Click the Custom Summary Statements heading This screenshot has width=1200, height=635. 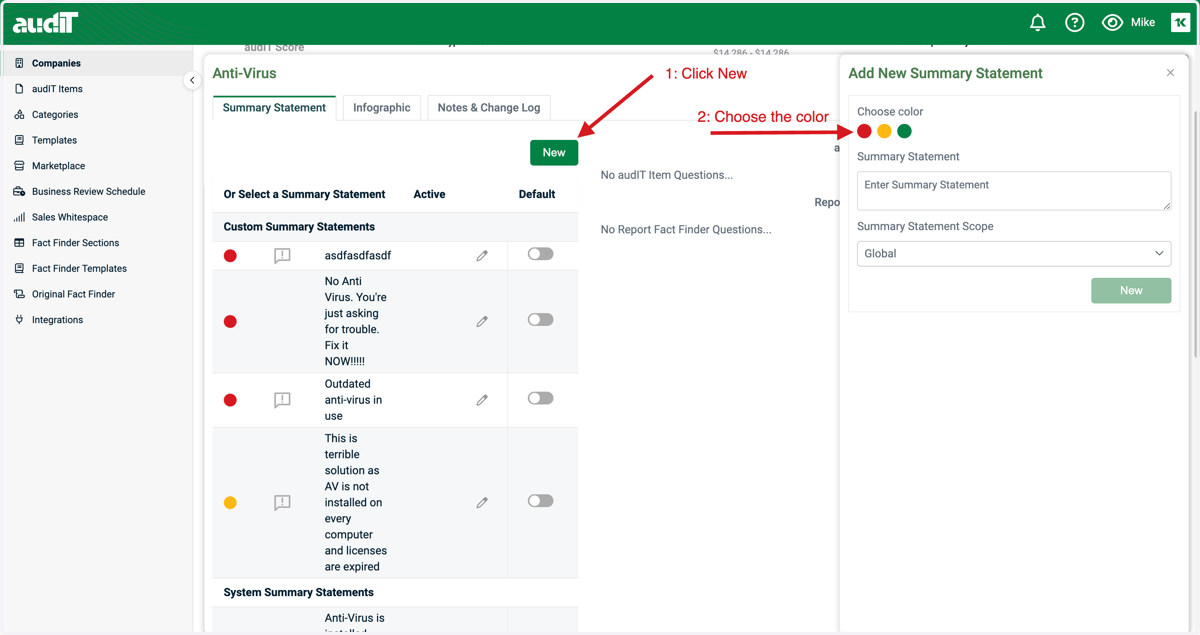[299, 227]
